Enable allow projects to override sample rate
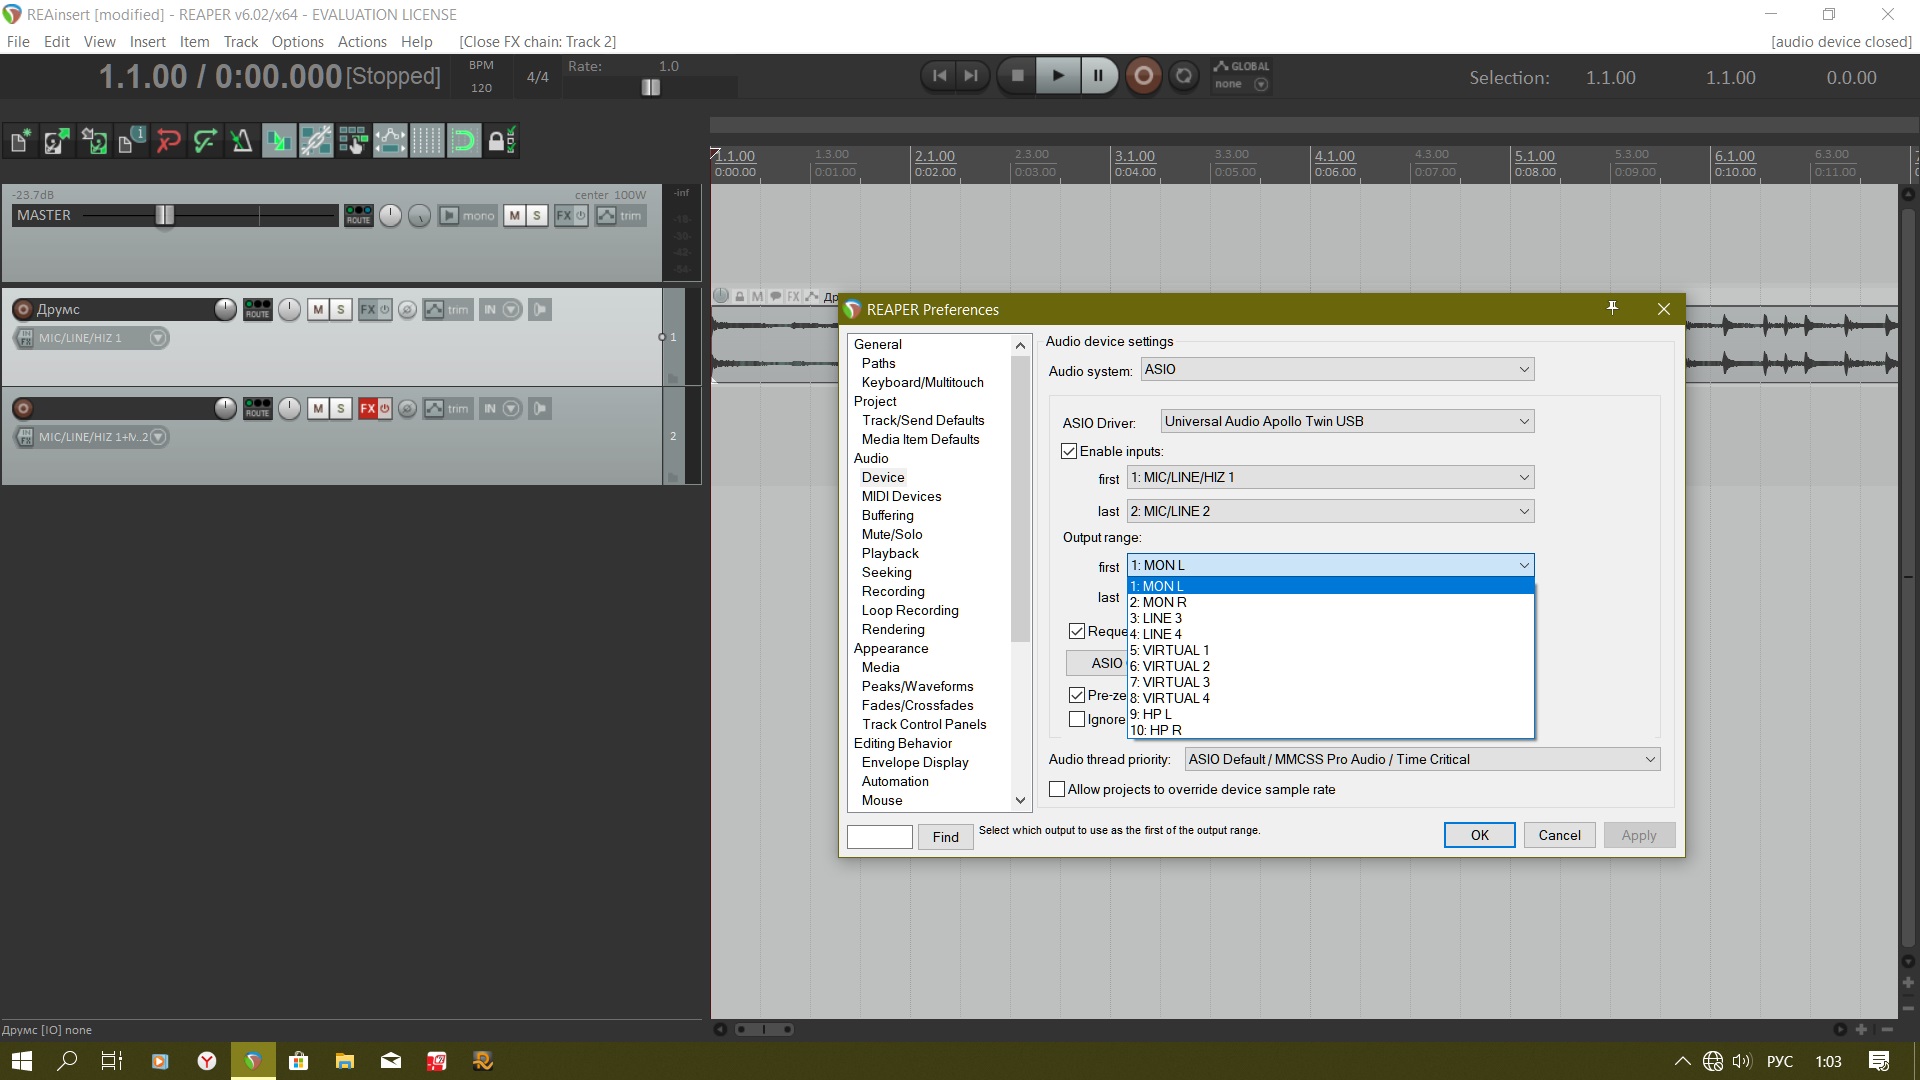The width and height of the screenshot is (1920, 1080). tap(1057, 789)
